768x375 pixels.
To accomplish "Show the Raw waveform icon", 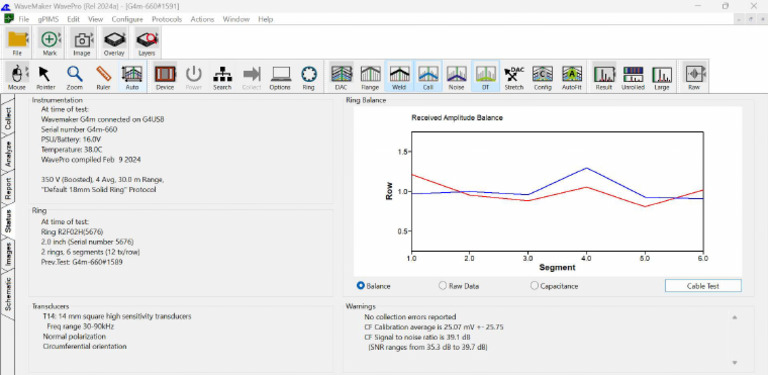I will (x=694, y=77).
